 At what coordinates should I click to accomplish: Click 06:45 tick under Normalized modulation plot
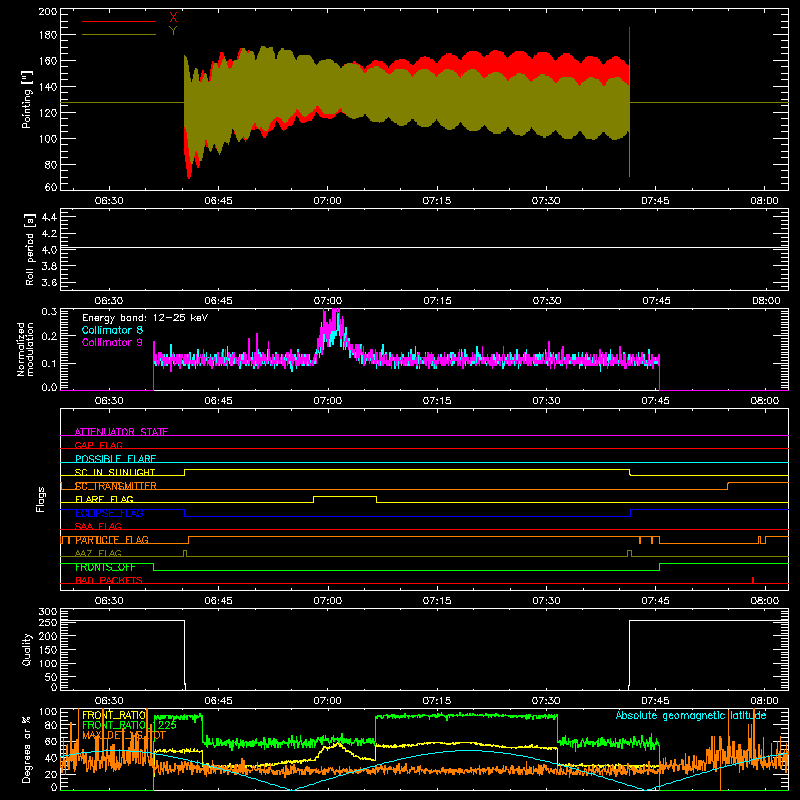click(218, 401)
